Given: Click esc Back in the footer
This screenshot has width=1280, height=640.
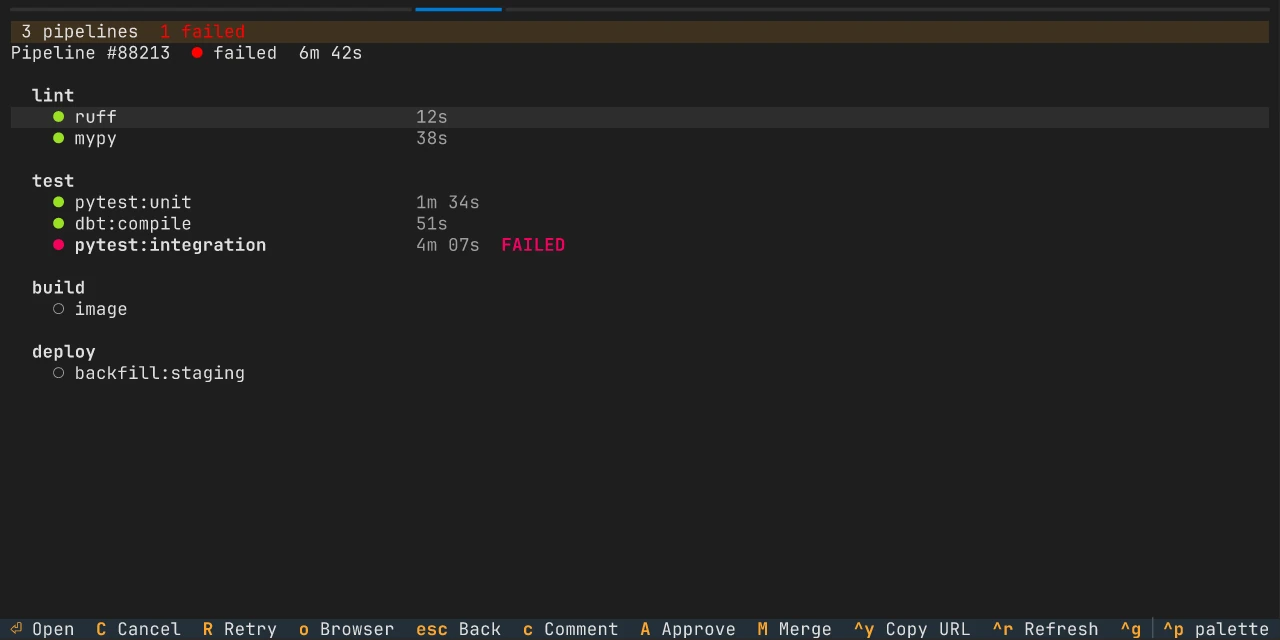Looking at the screenshot, I should point(459,629).
